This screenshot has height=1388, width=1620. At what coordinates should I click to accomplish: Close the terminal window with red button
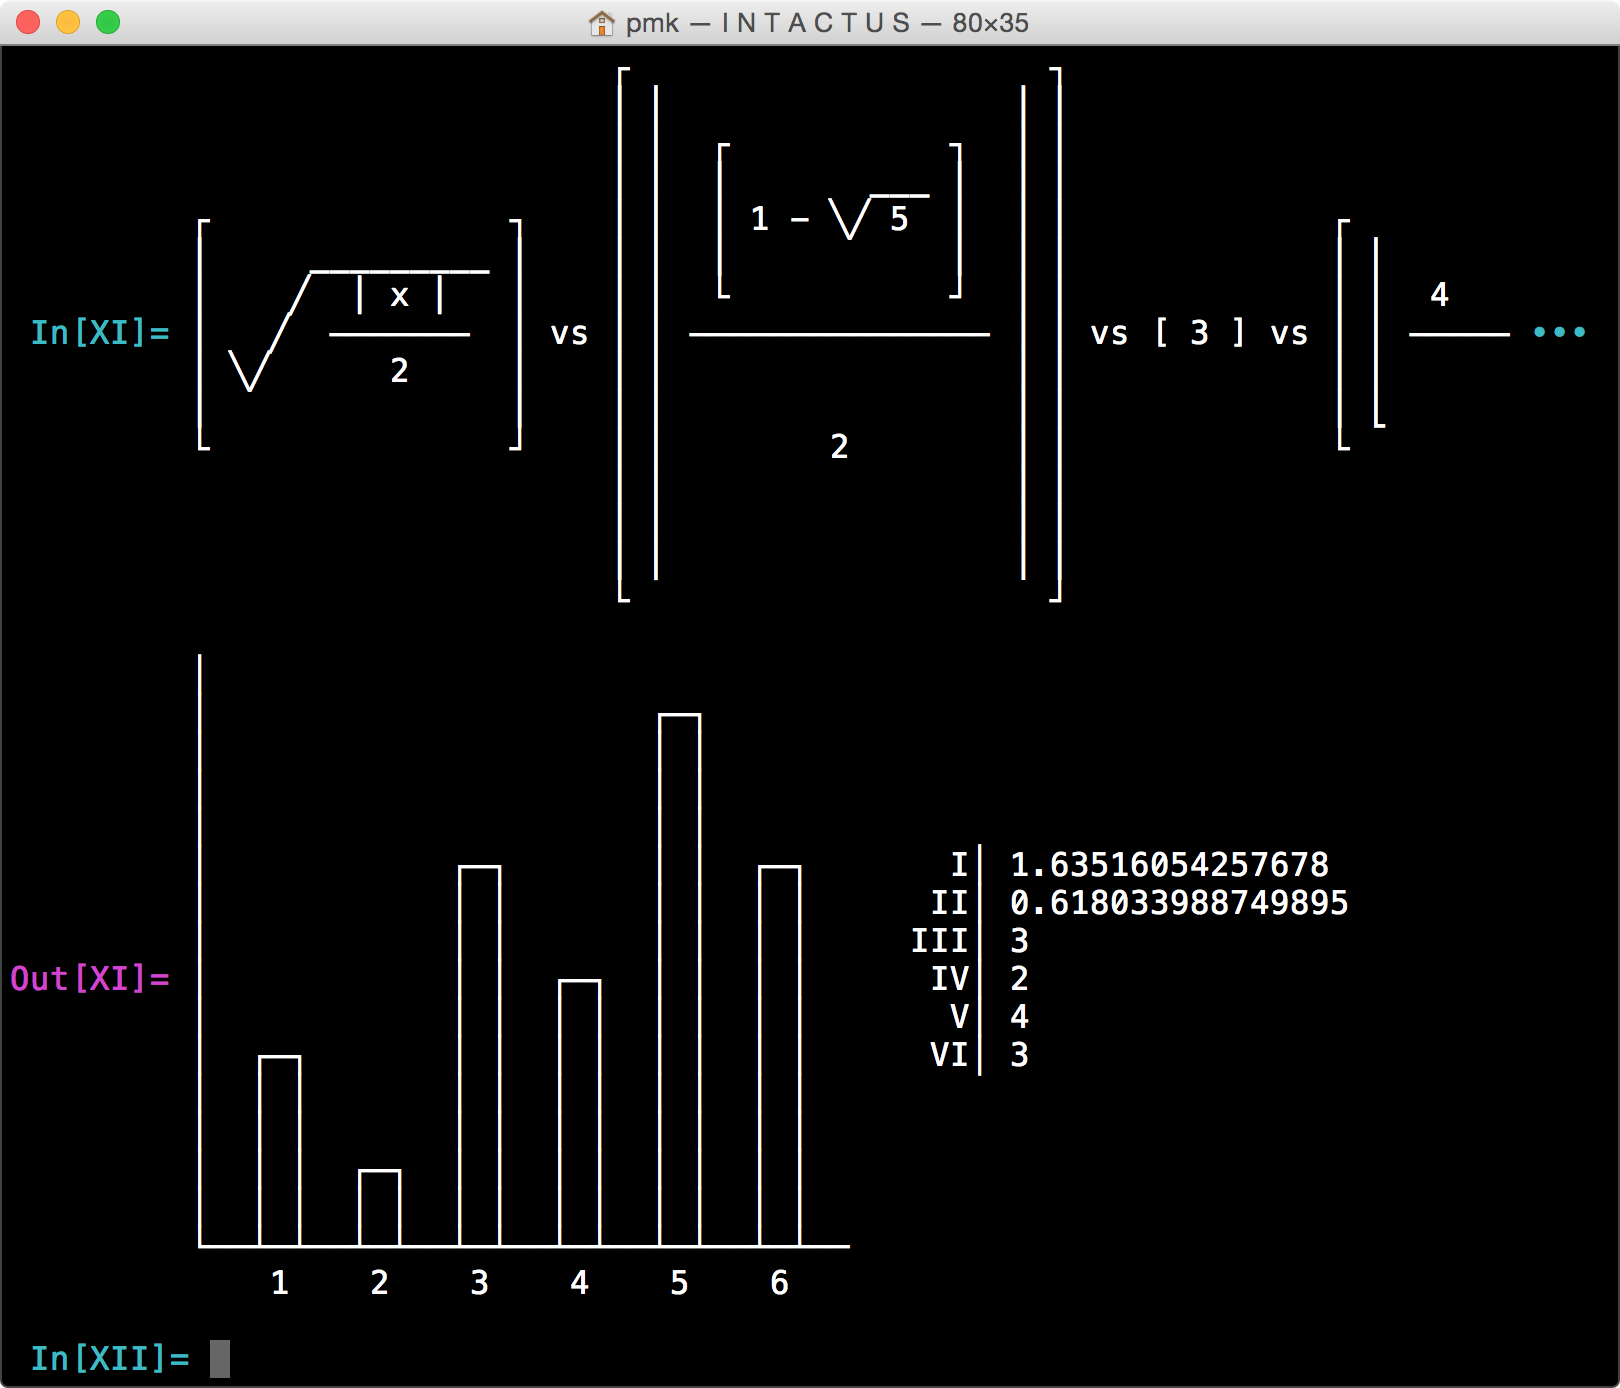28,22
